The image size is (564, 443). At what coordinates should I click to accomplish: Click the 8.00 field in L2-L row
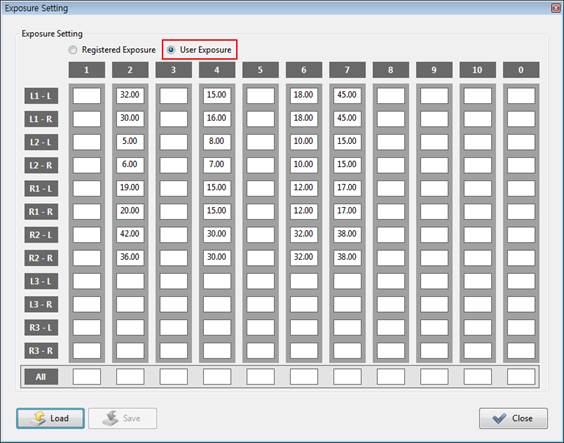(x=217, y=141)
